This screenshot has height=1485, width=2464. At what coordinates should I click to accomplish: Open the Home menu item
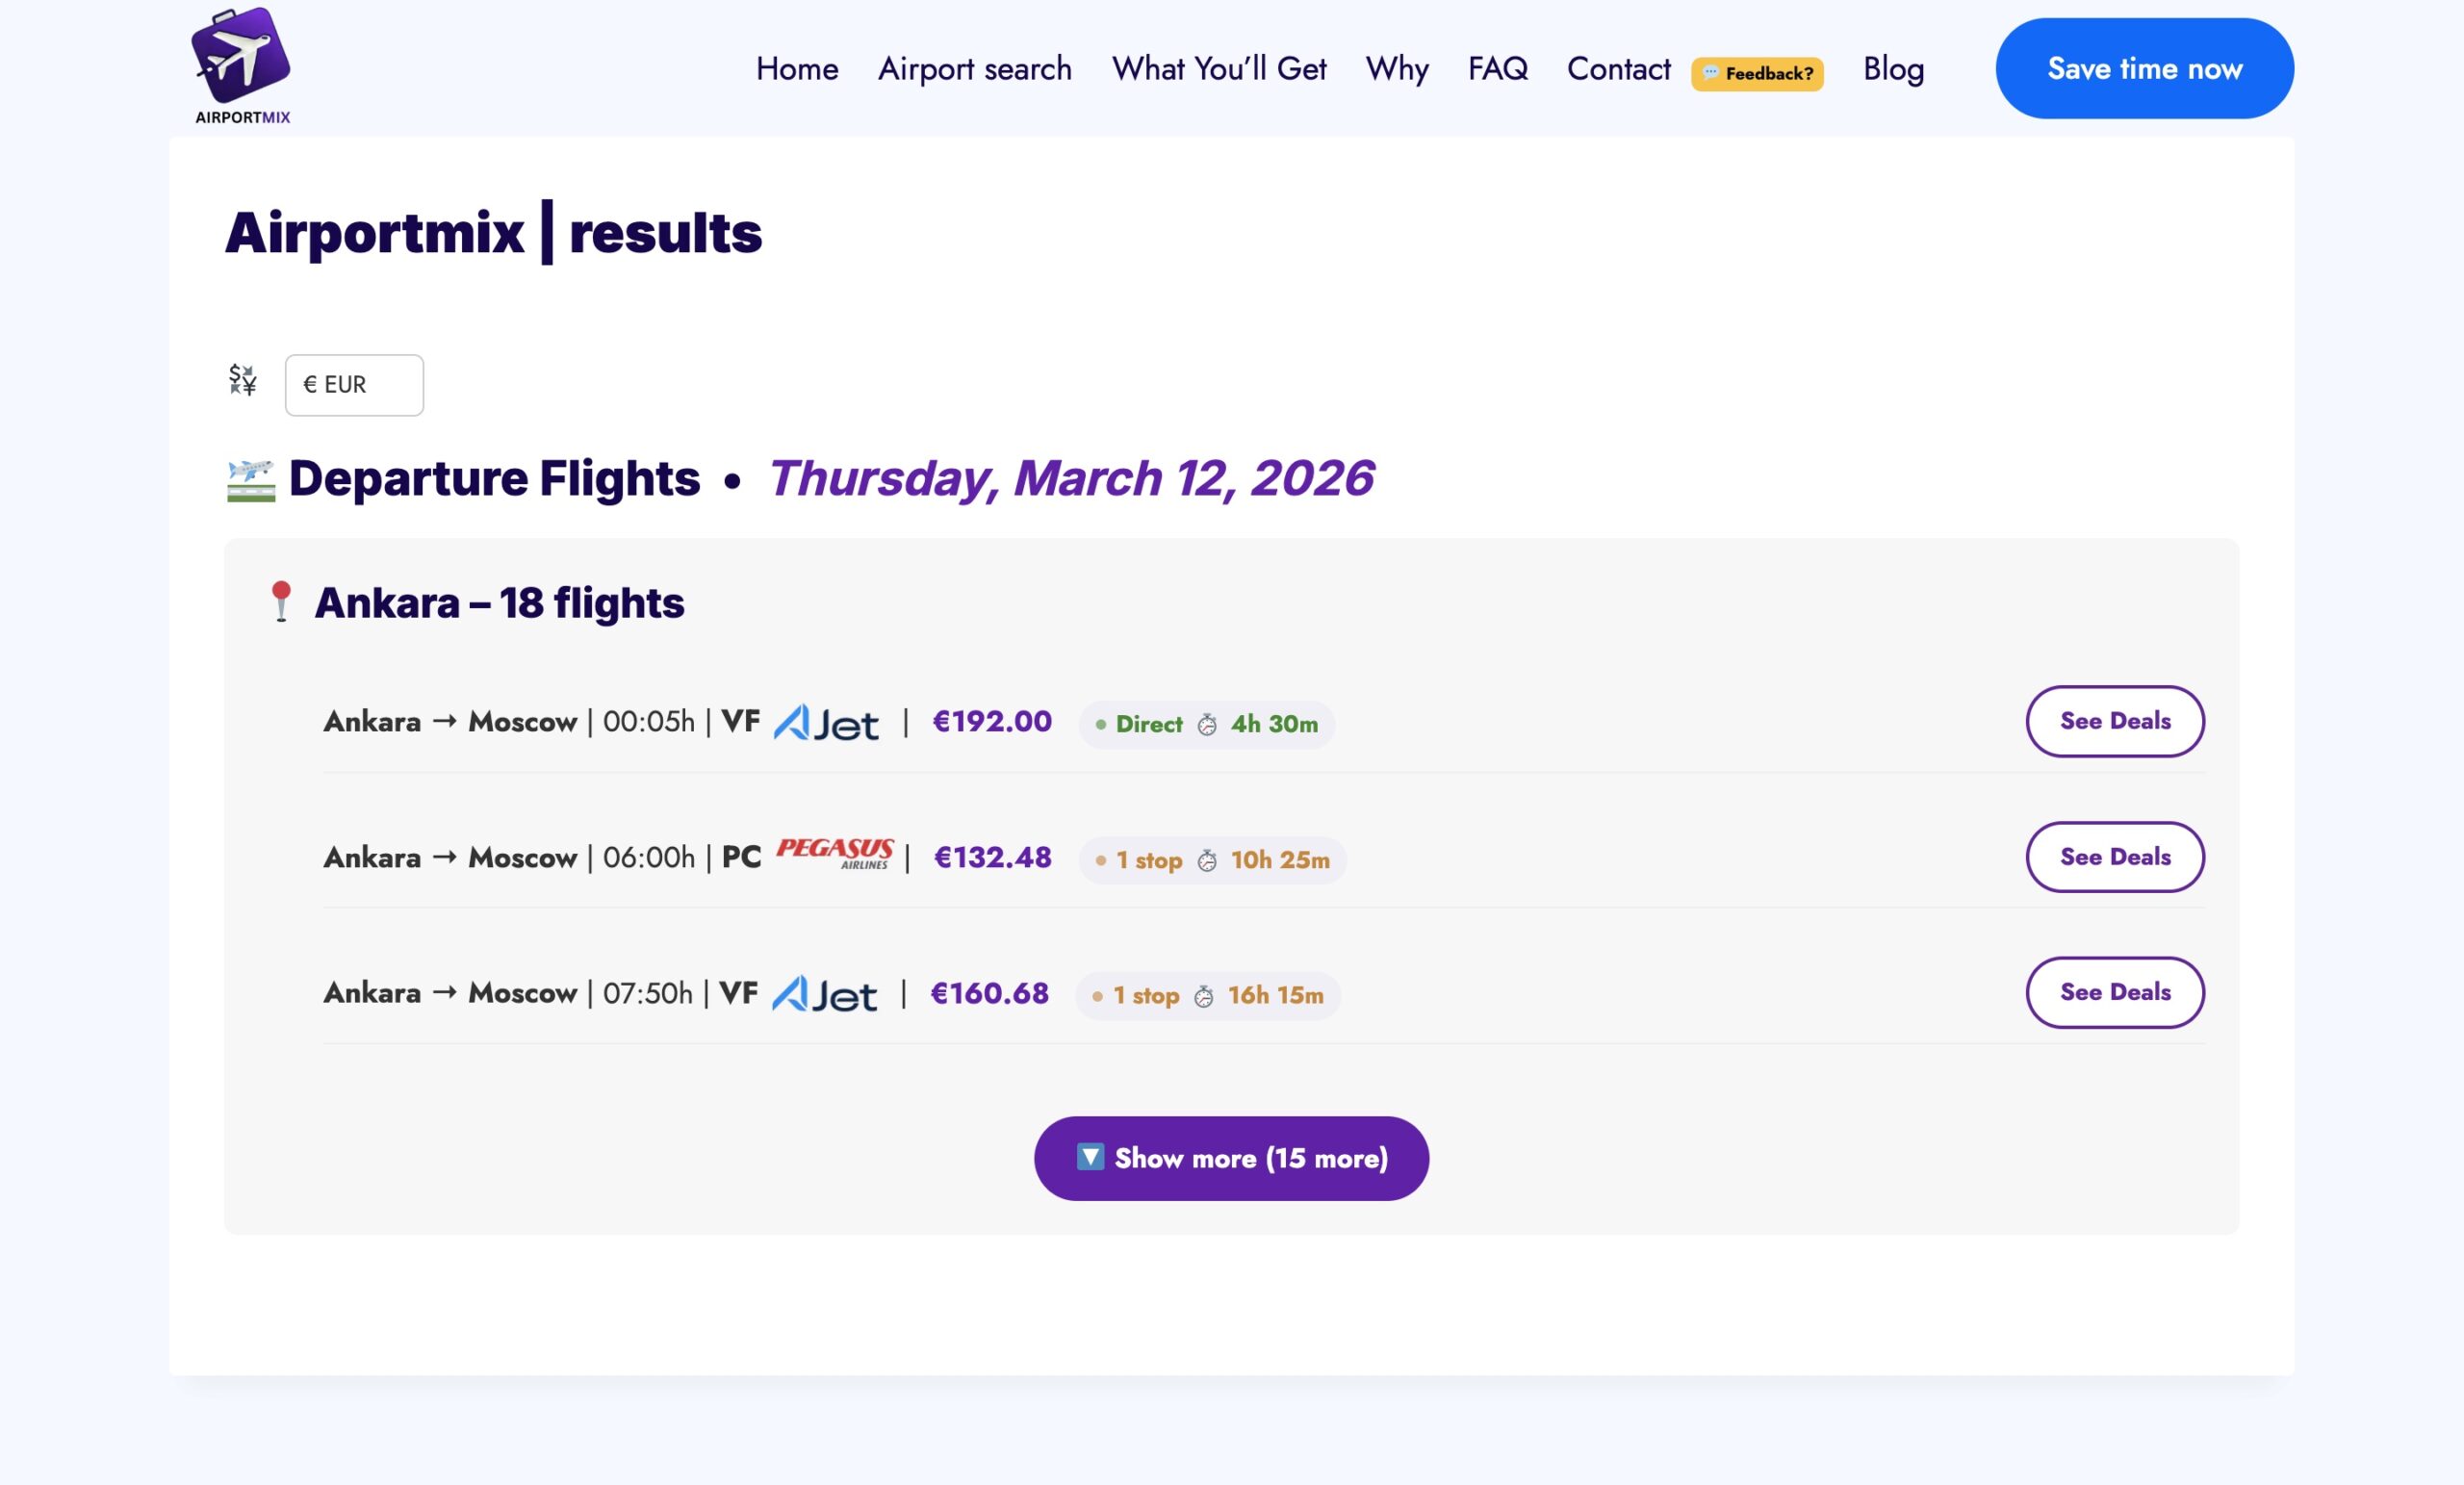point(797,68)
